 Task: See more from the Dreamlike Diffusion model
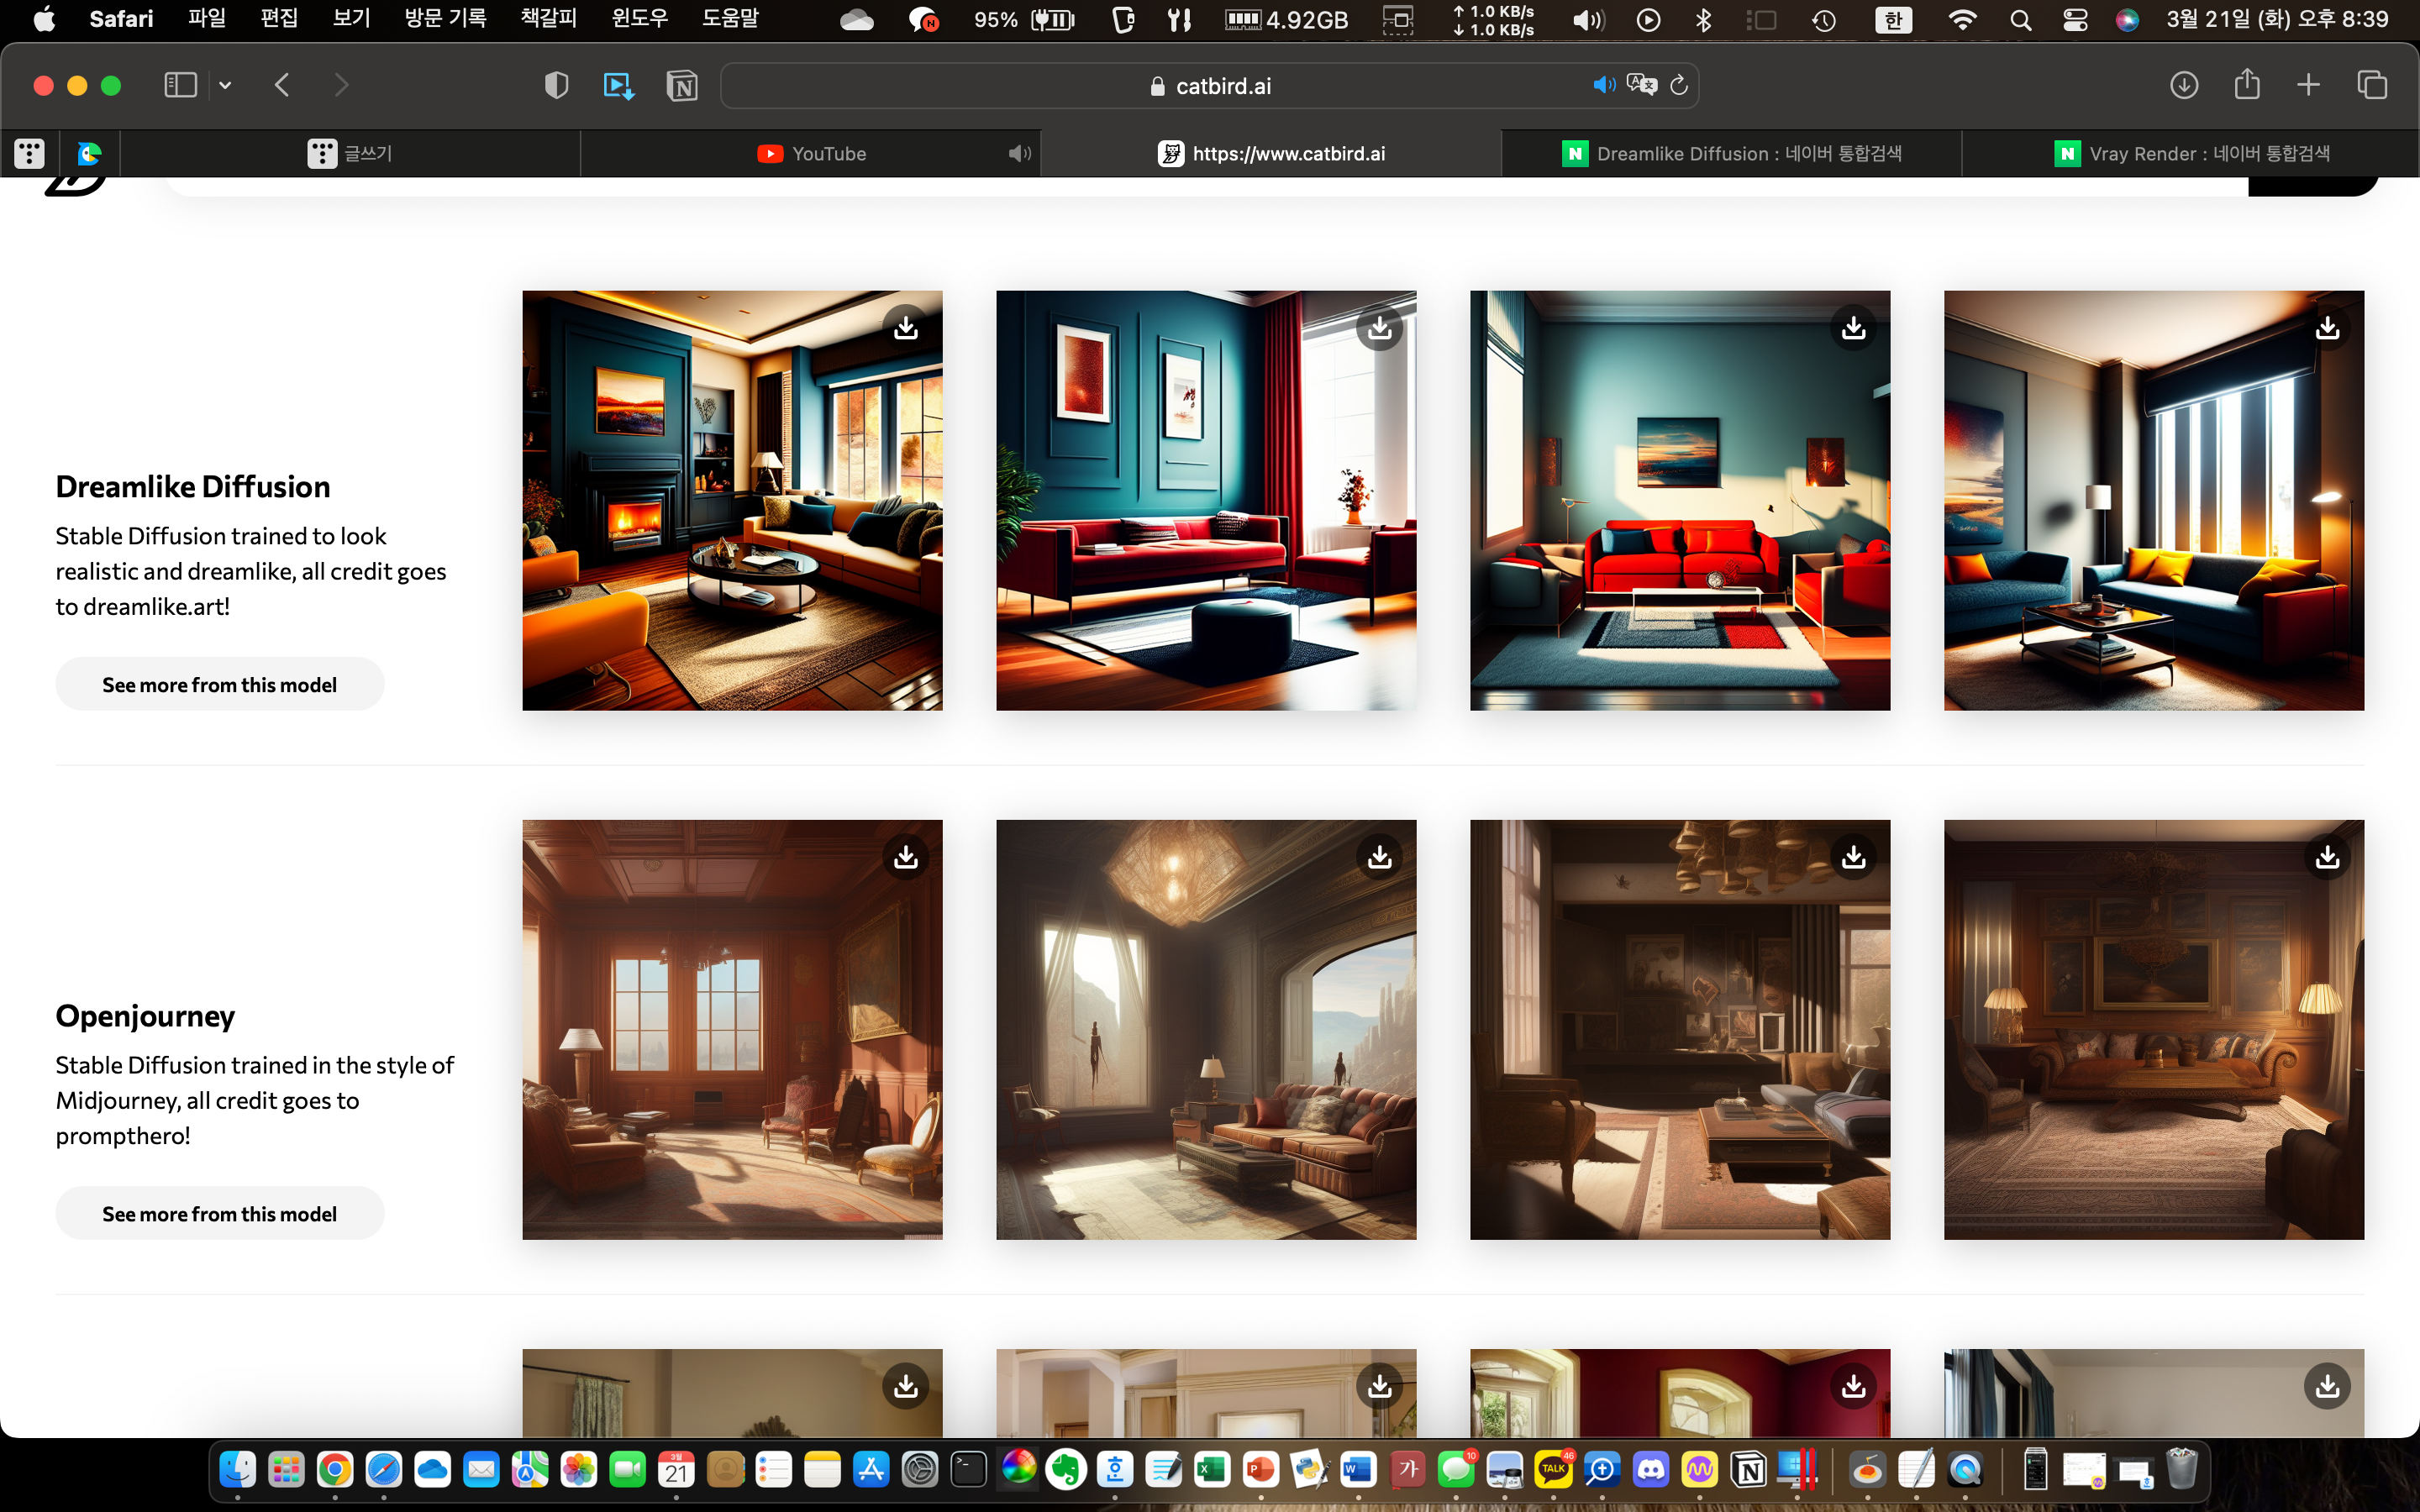tap(219, 685)
